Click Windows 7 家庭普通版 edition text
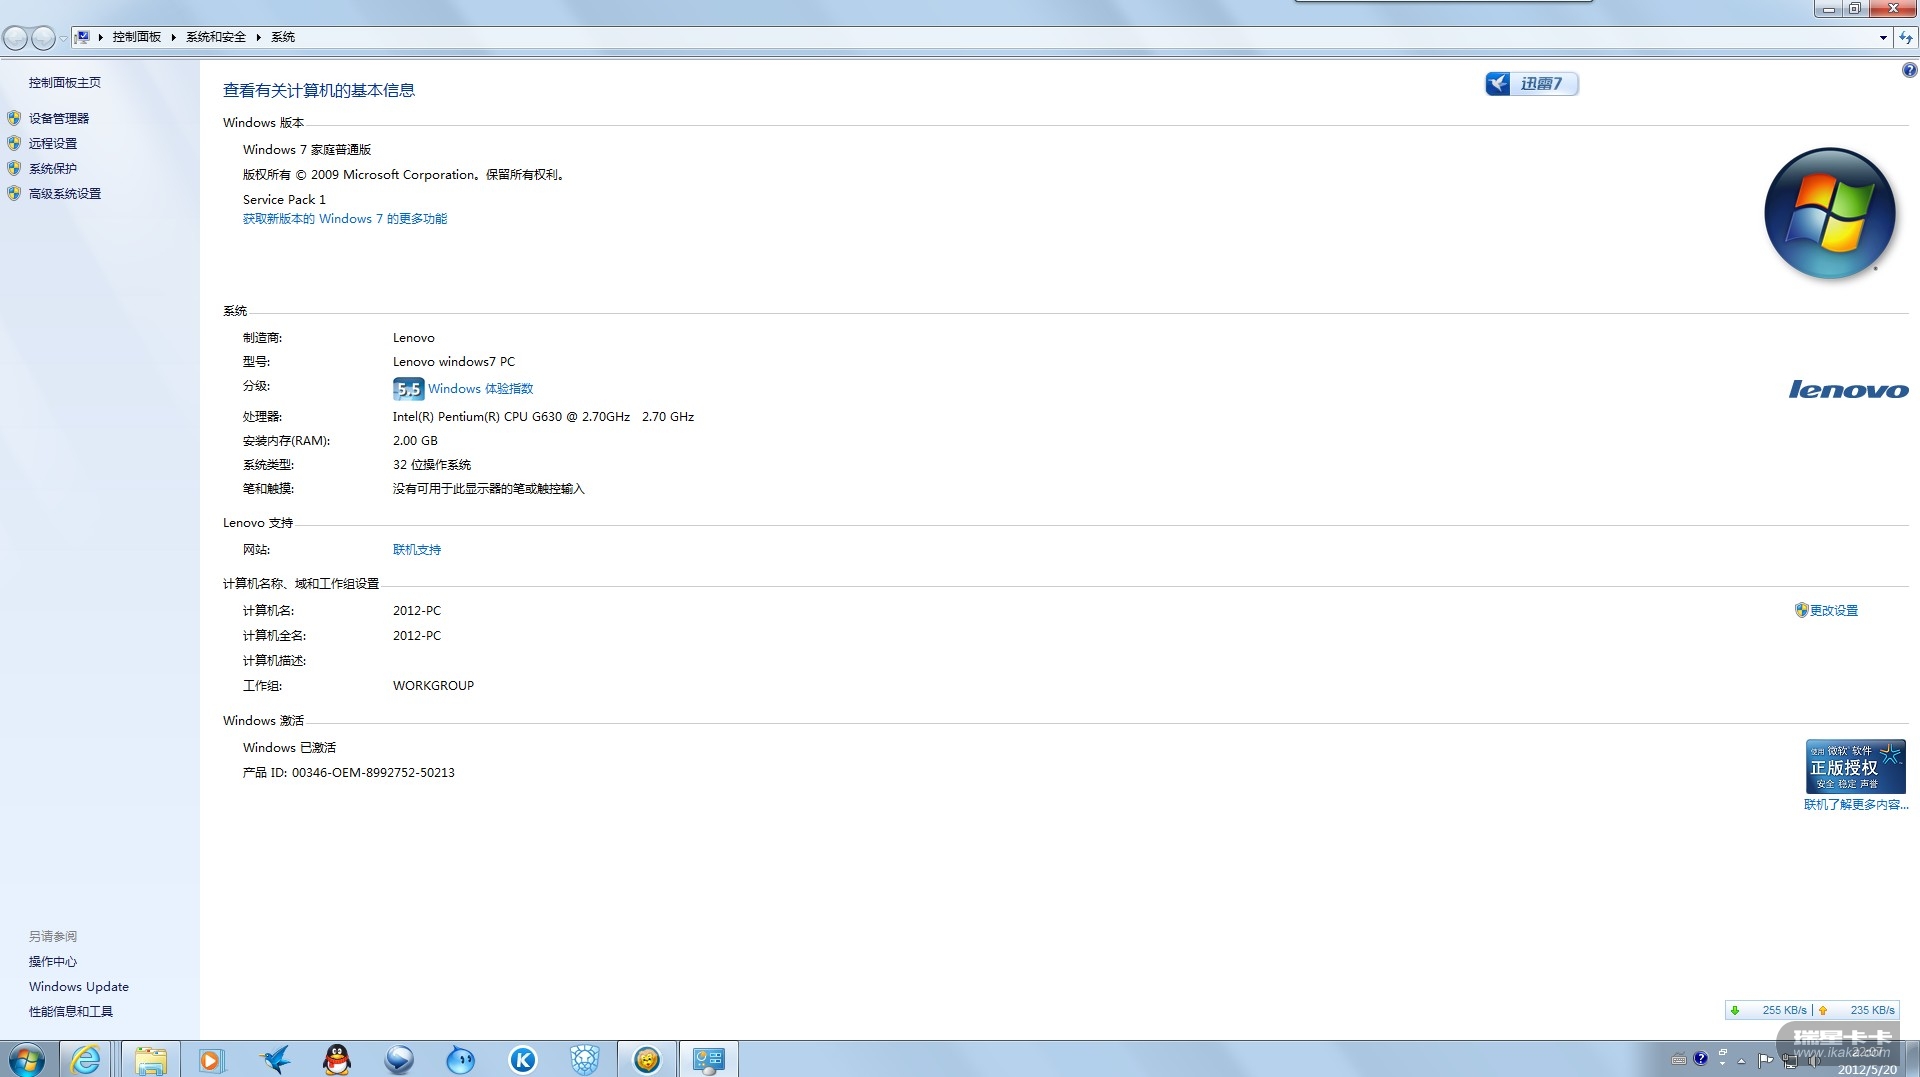The image size is (1920, 1077). point(307,150)
